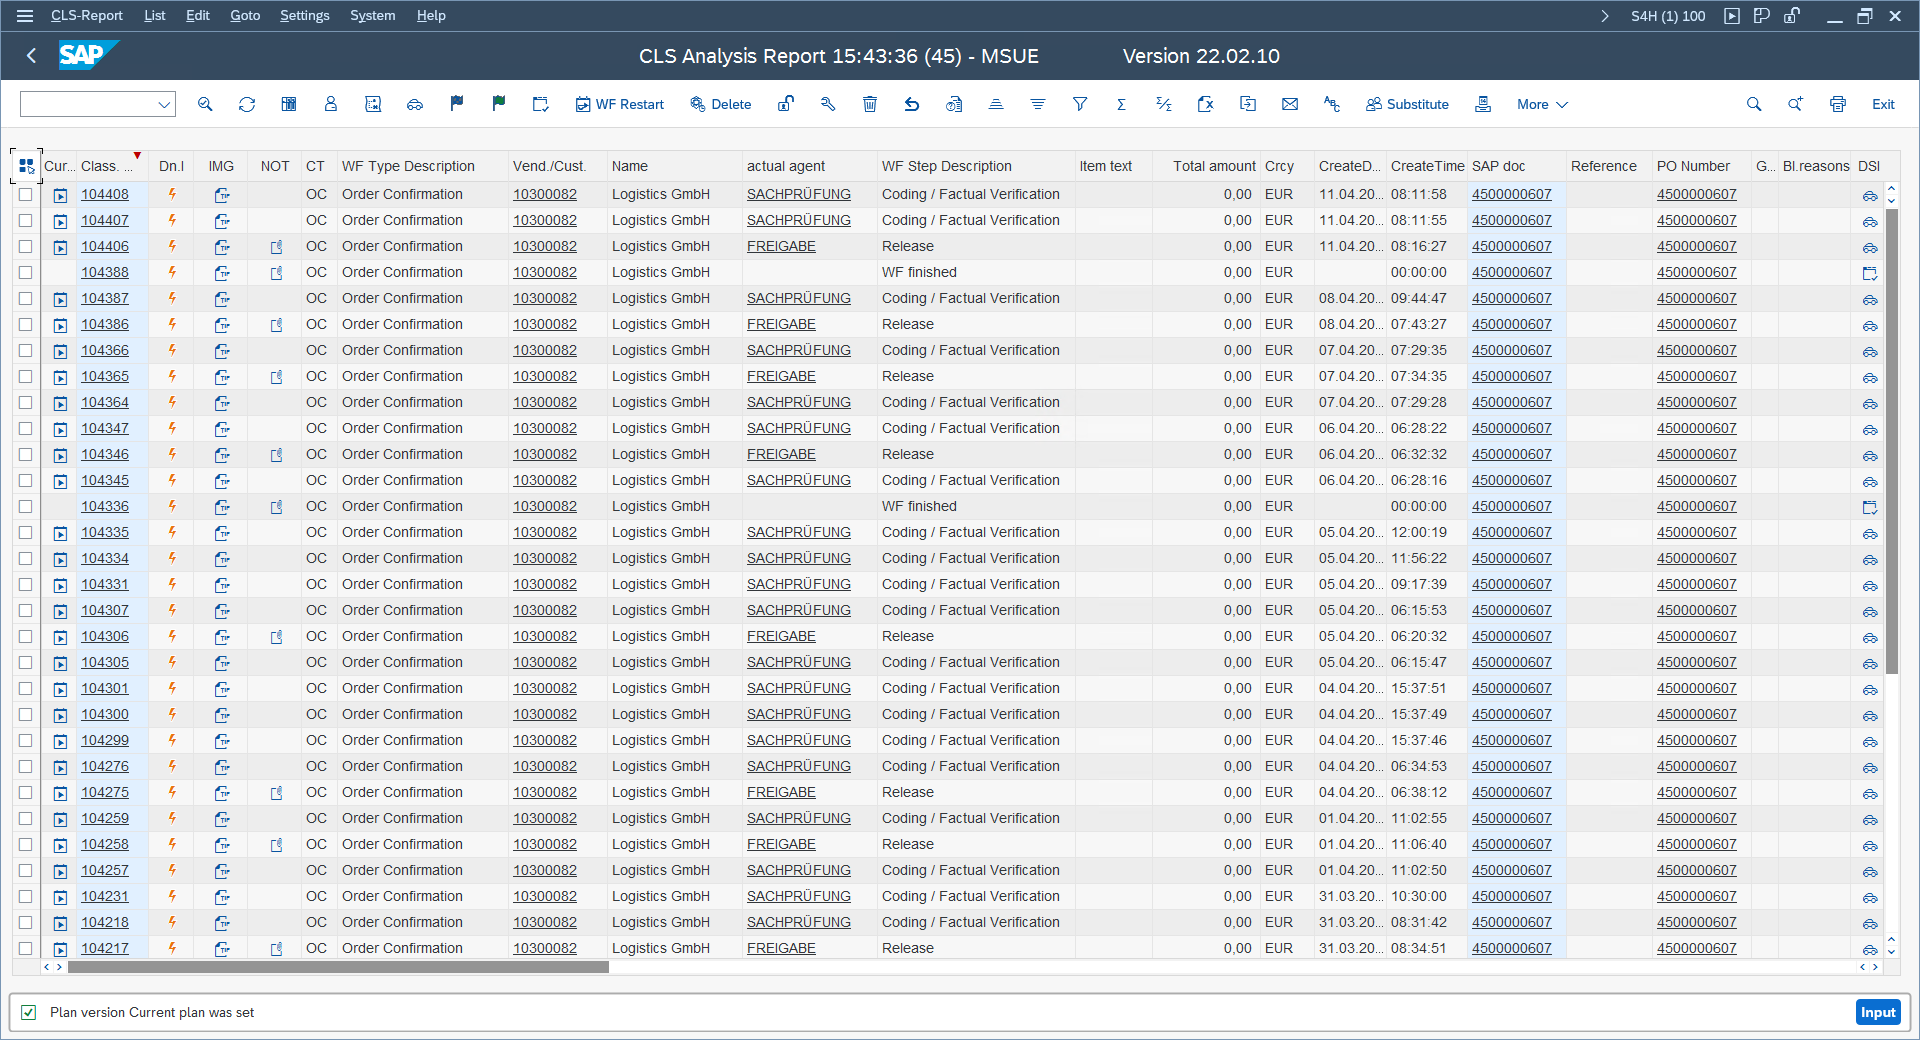Select the email envelope icon
The width and height of the screenshot is (1920, 1040).
pyautogui.click(x=1290, y=104)
